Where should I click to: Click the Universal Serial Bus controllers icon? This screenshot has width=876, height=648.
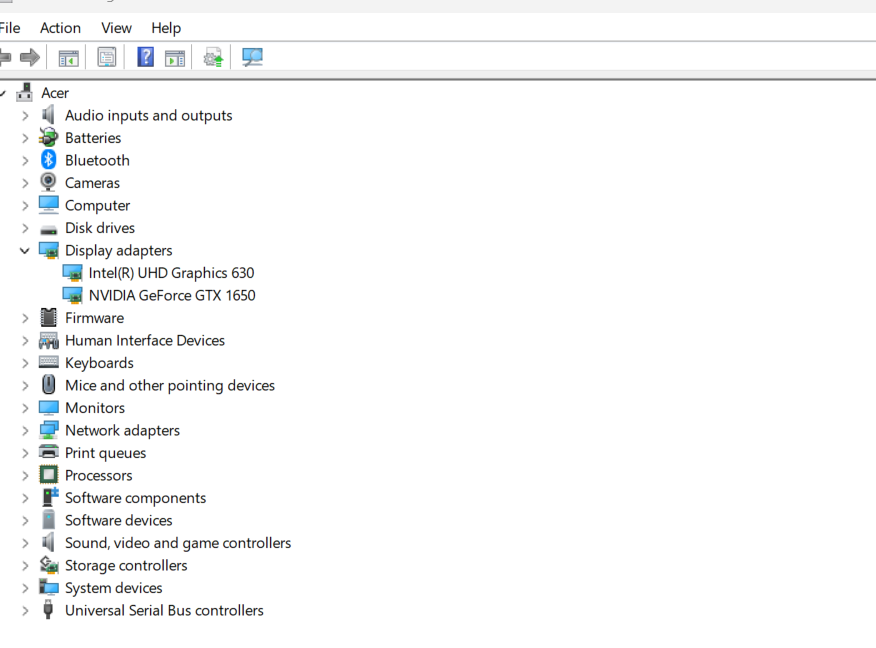coord(49,610)
